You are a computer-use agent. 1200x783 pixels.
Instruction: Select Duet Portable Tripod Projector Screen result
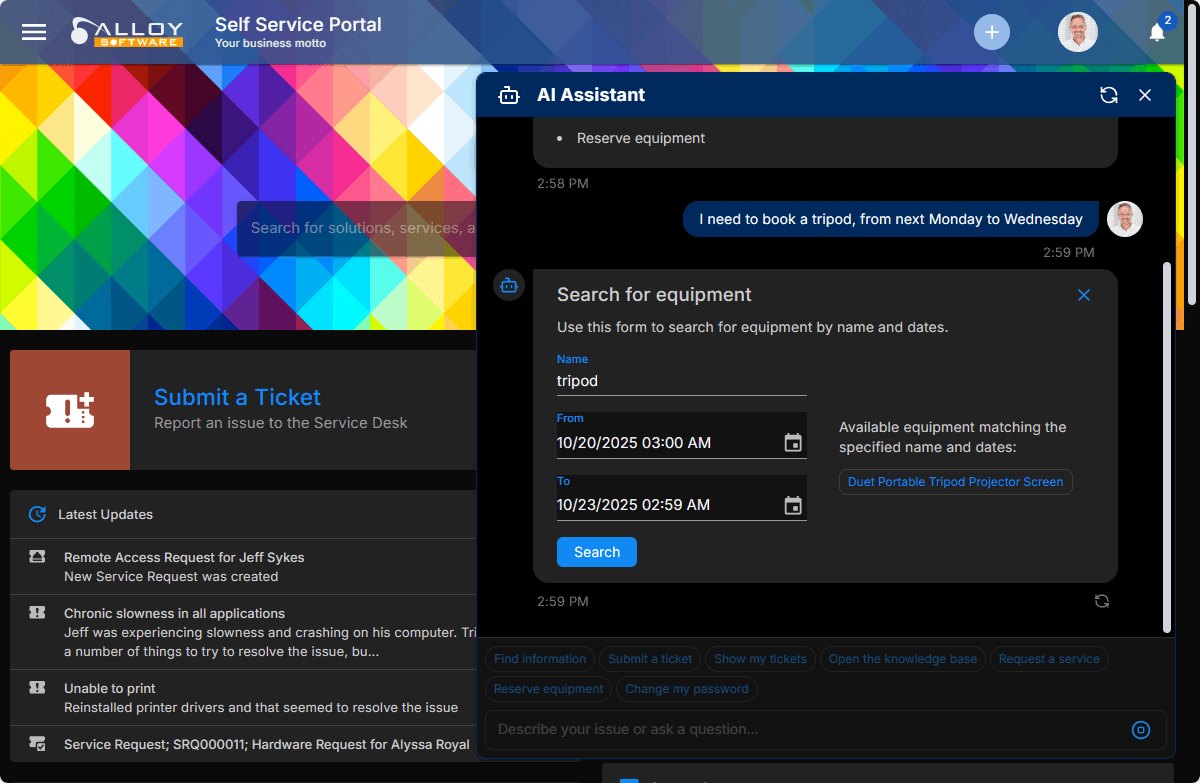coord(955,482)
